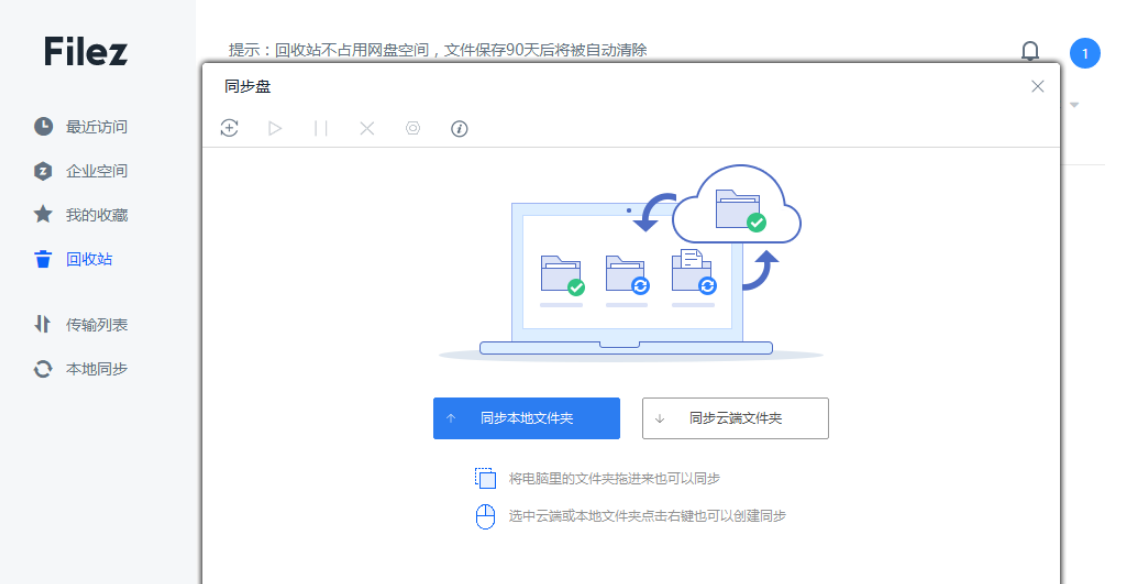
Task: Click the sync settings circle icon
Action: pyautogui.click(x=413, y=128)
